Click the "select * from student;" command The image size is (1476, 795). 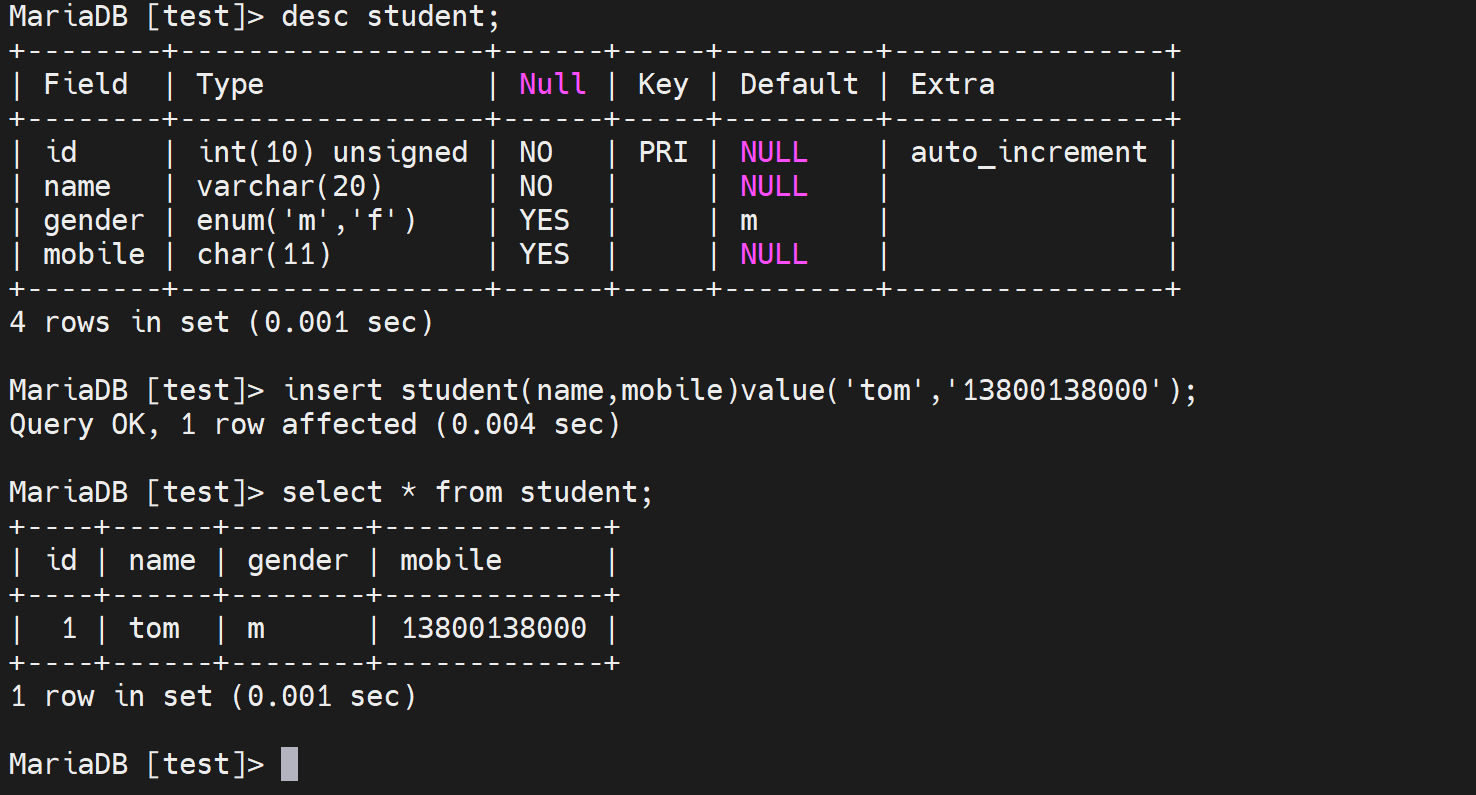[x=467, y=492]
